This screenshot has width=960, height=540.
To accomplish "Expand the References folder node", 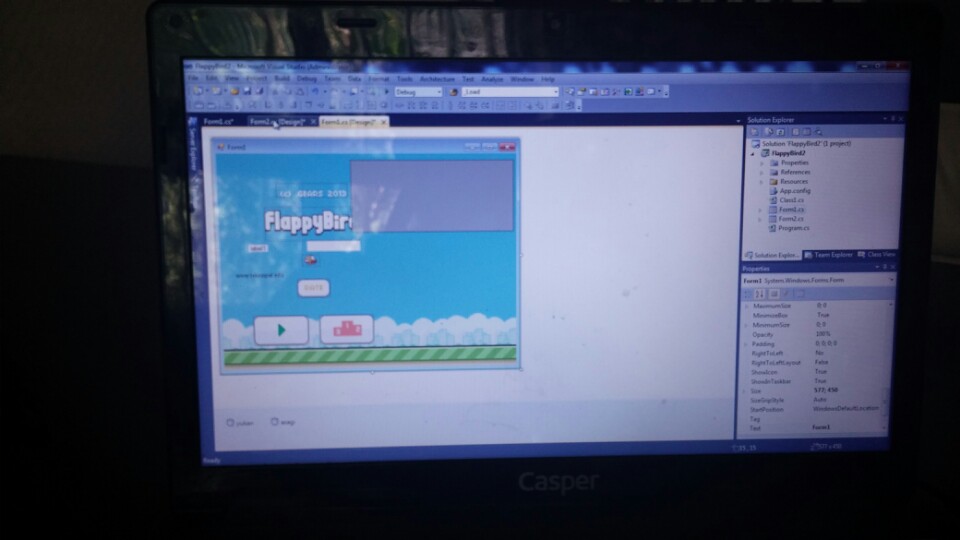I will (x=762, y=173).
